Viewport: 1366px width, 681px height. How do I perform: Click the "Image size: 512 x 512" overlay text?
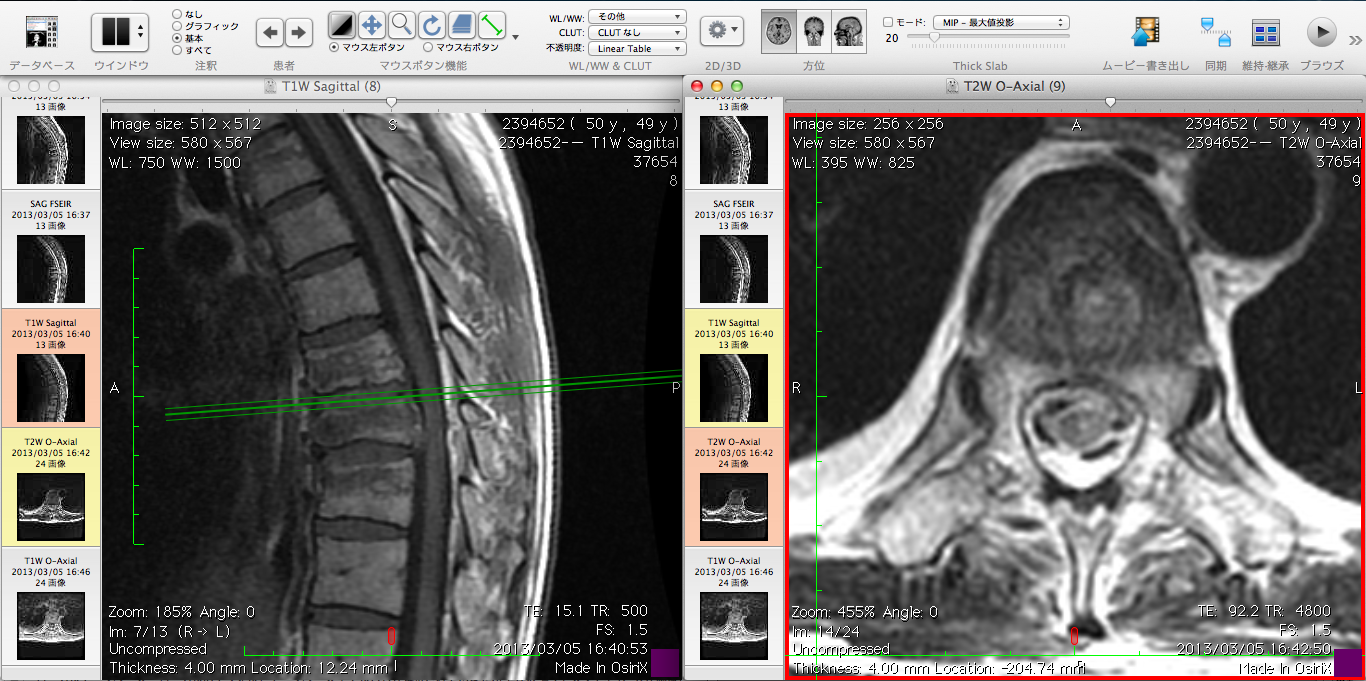185,124
